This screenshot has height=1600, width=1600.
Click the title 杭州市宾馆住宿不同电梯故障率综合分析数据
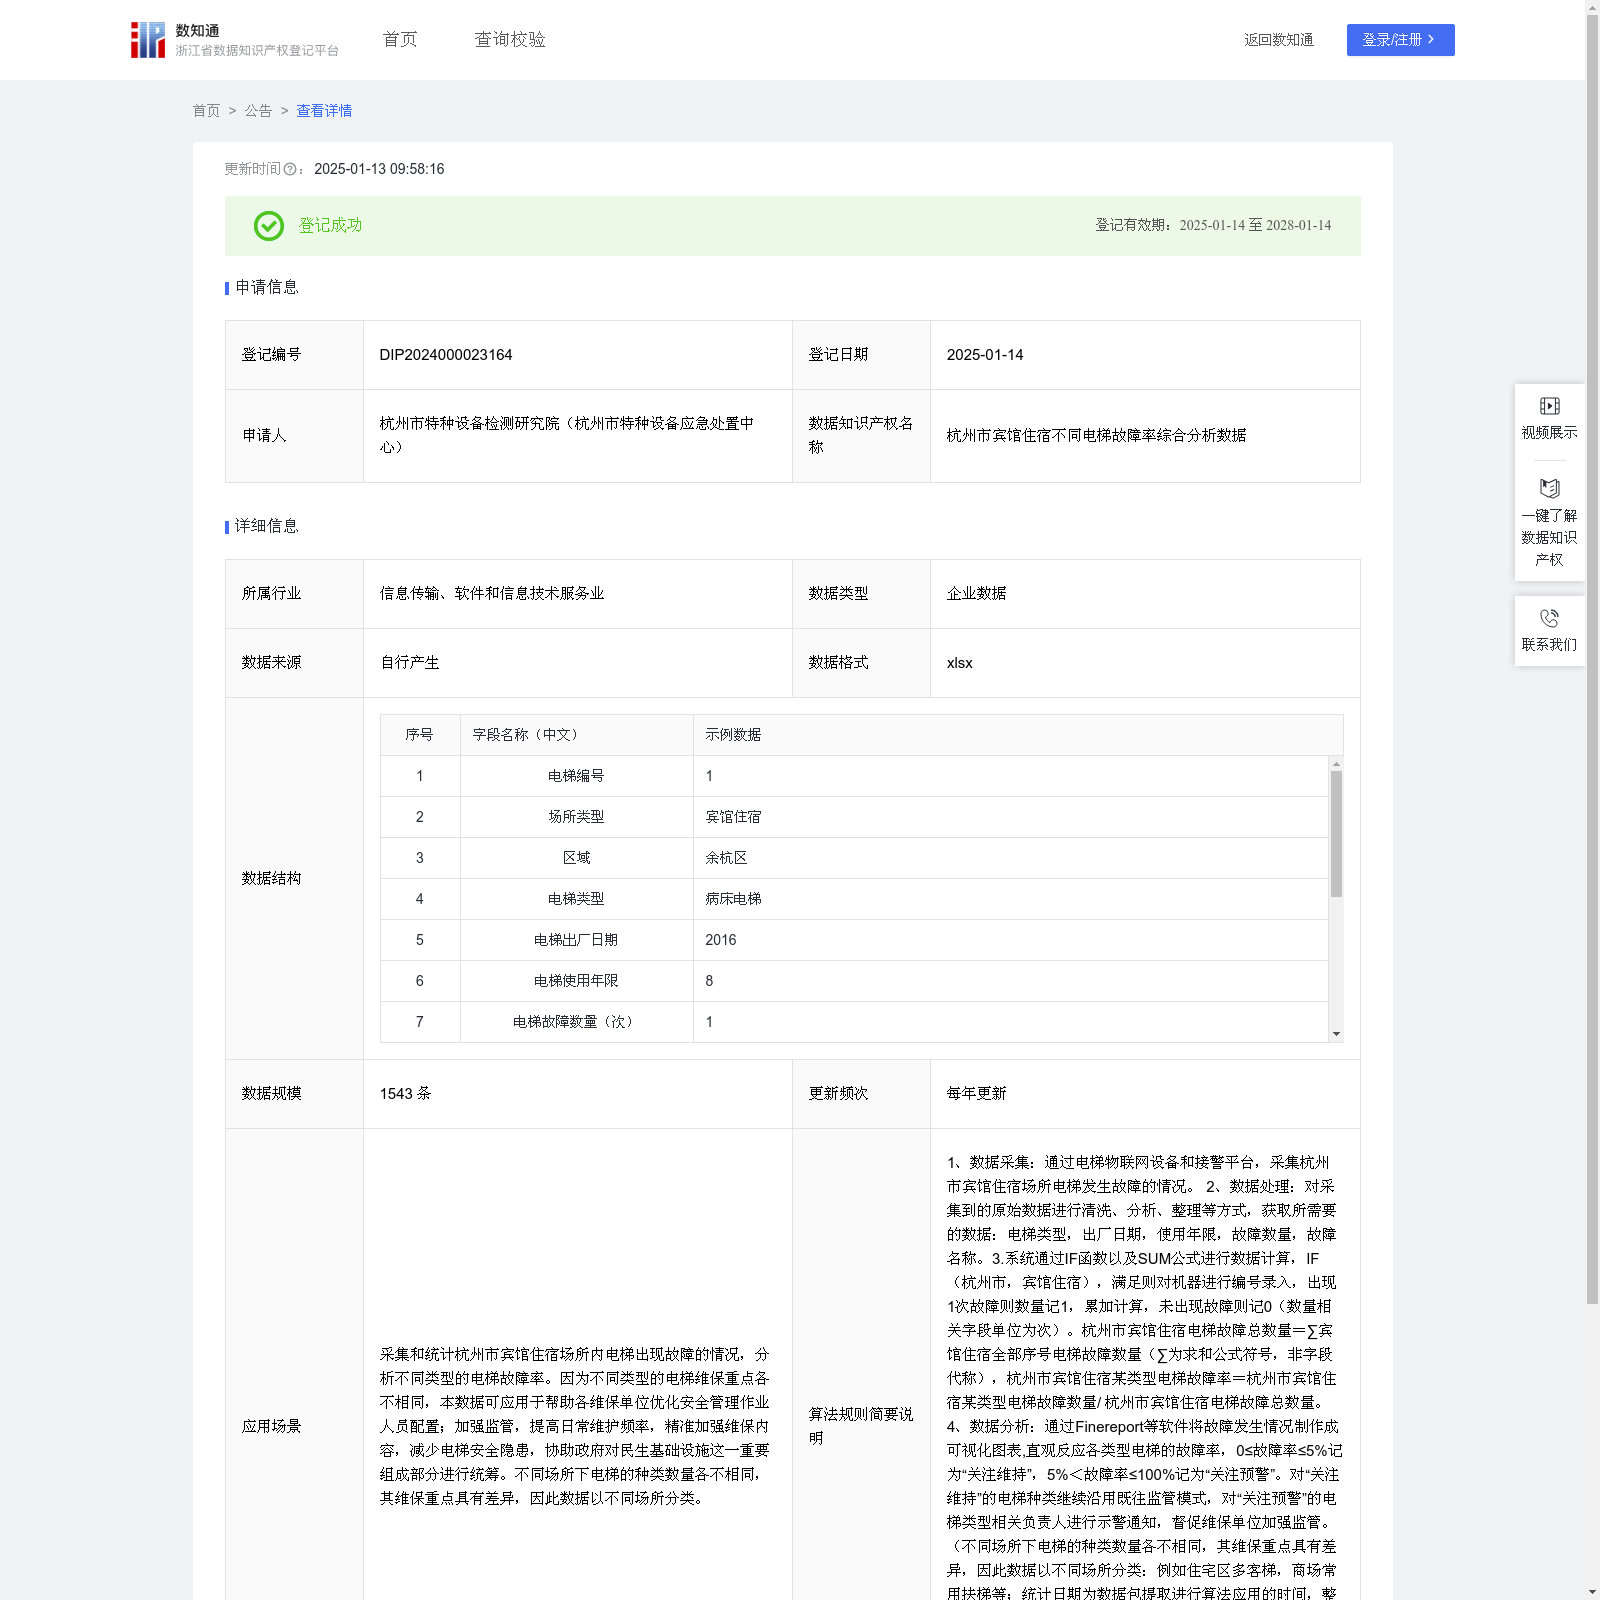[x=1096, y=436]
